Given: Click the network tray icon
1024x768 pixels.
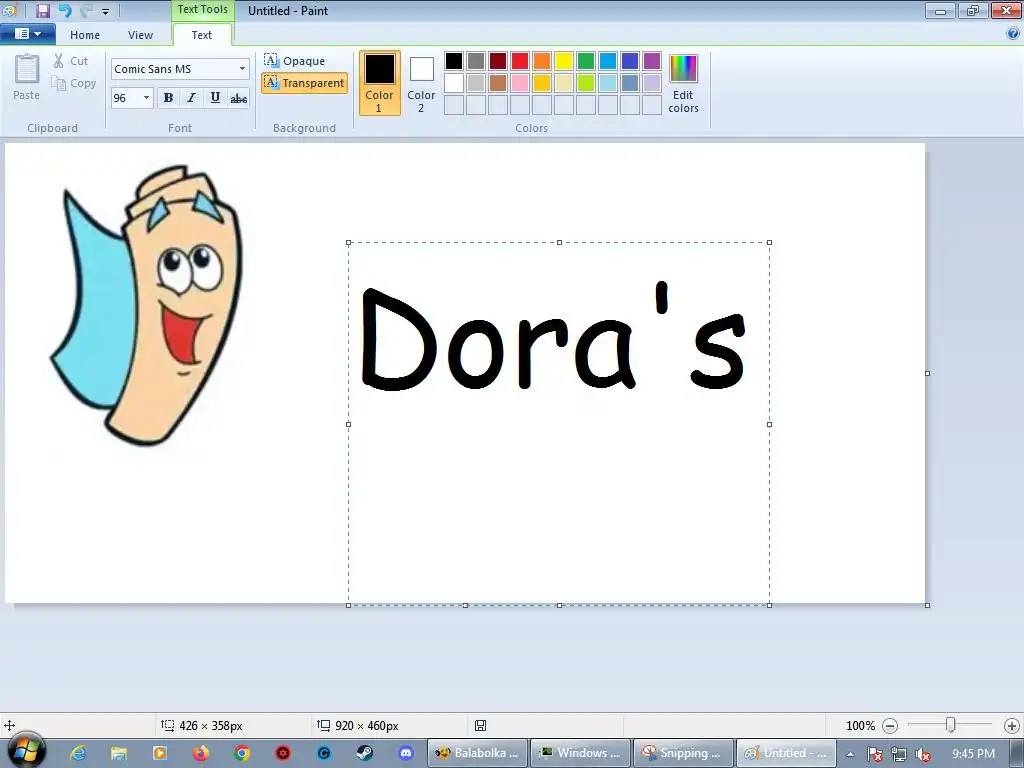Looking at the screenshot, I should pos(899,754).
